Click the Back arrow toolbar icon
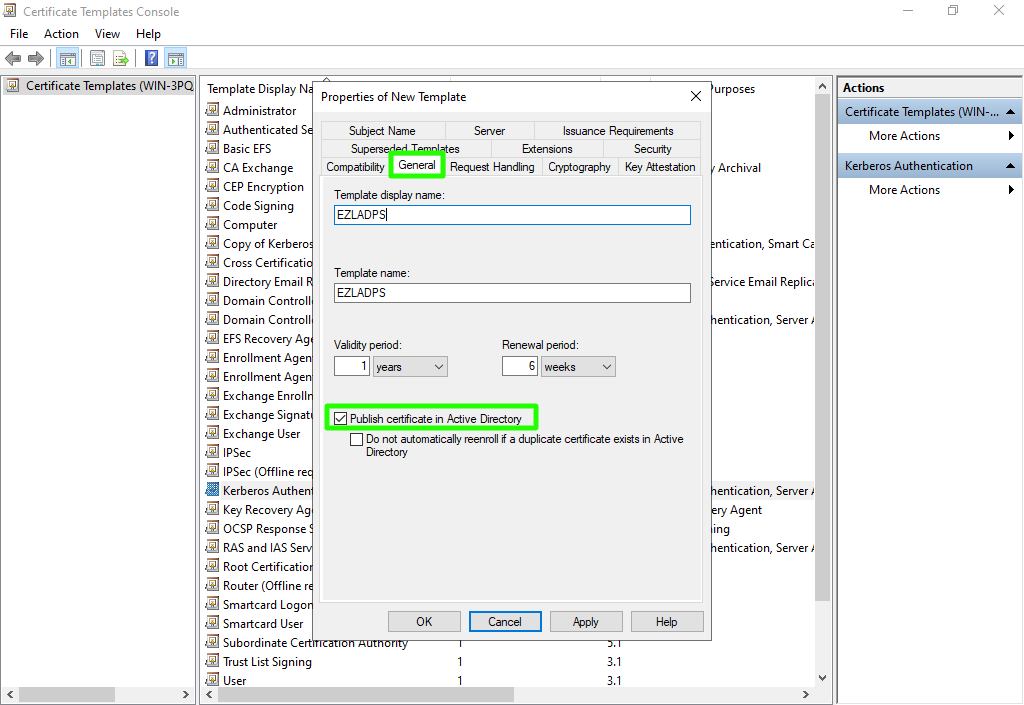The width and height of the screenshot is (1024, 705). (13, 59)
